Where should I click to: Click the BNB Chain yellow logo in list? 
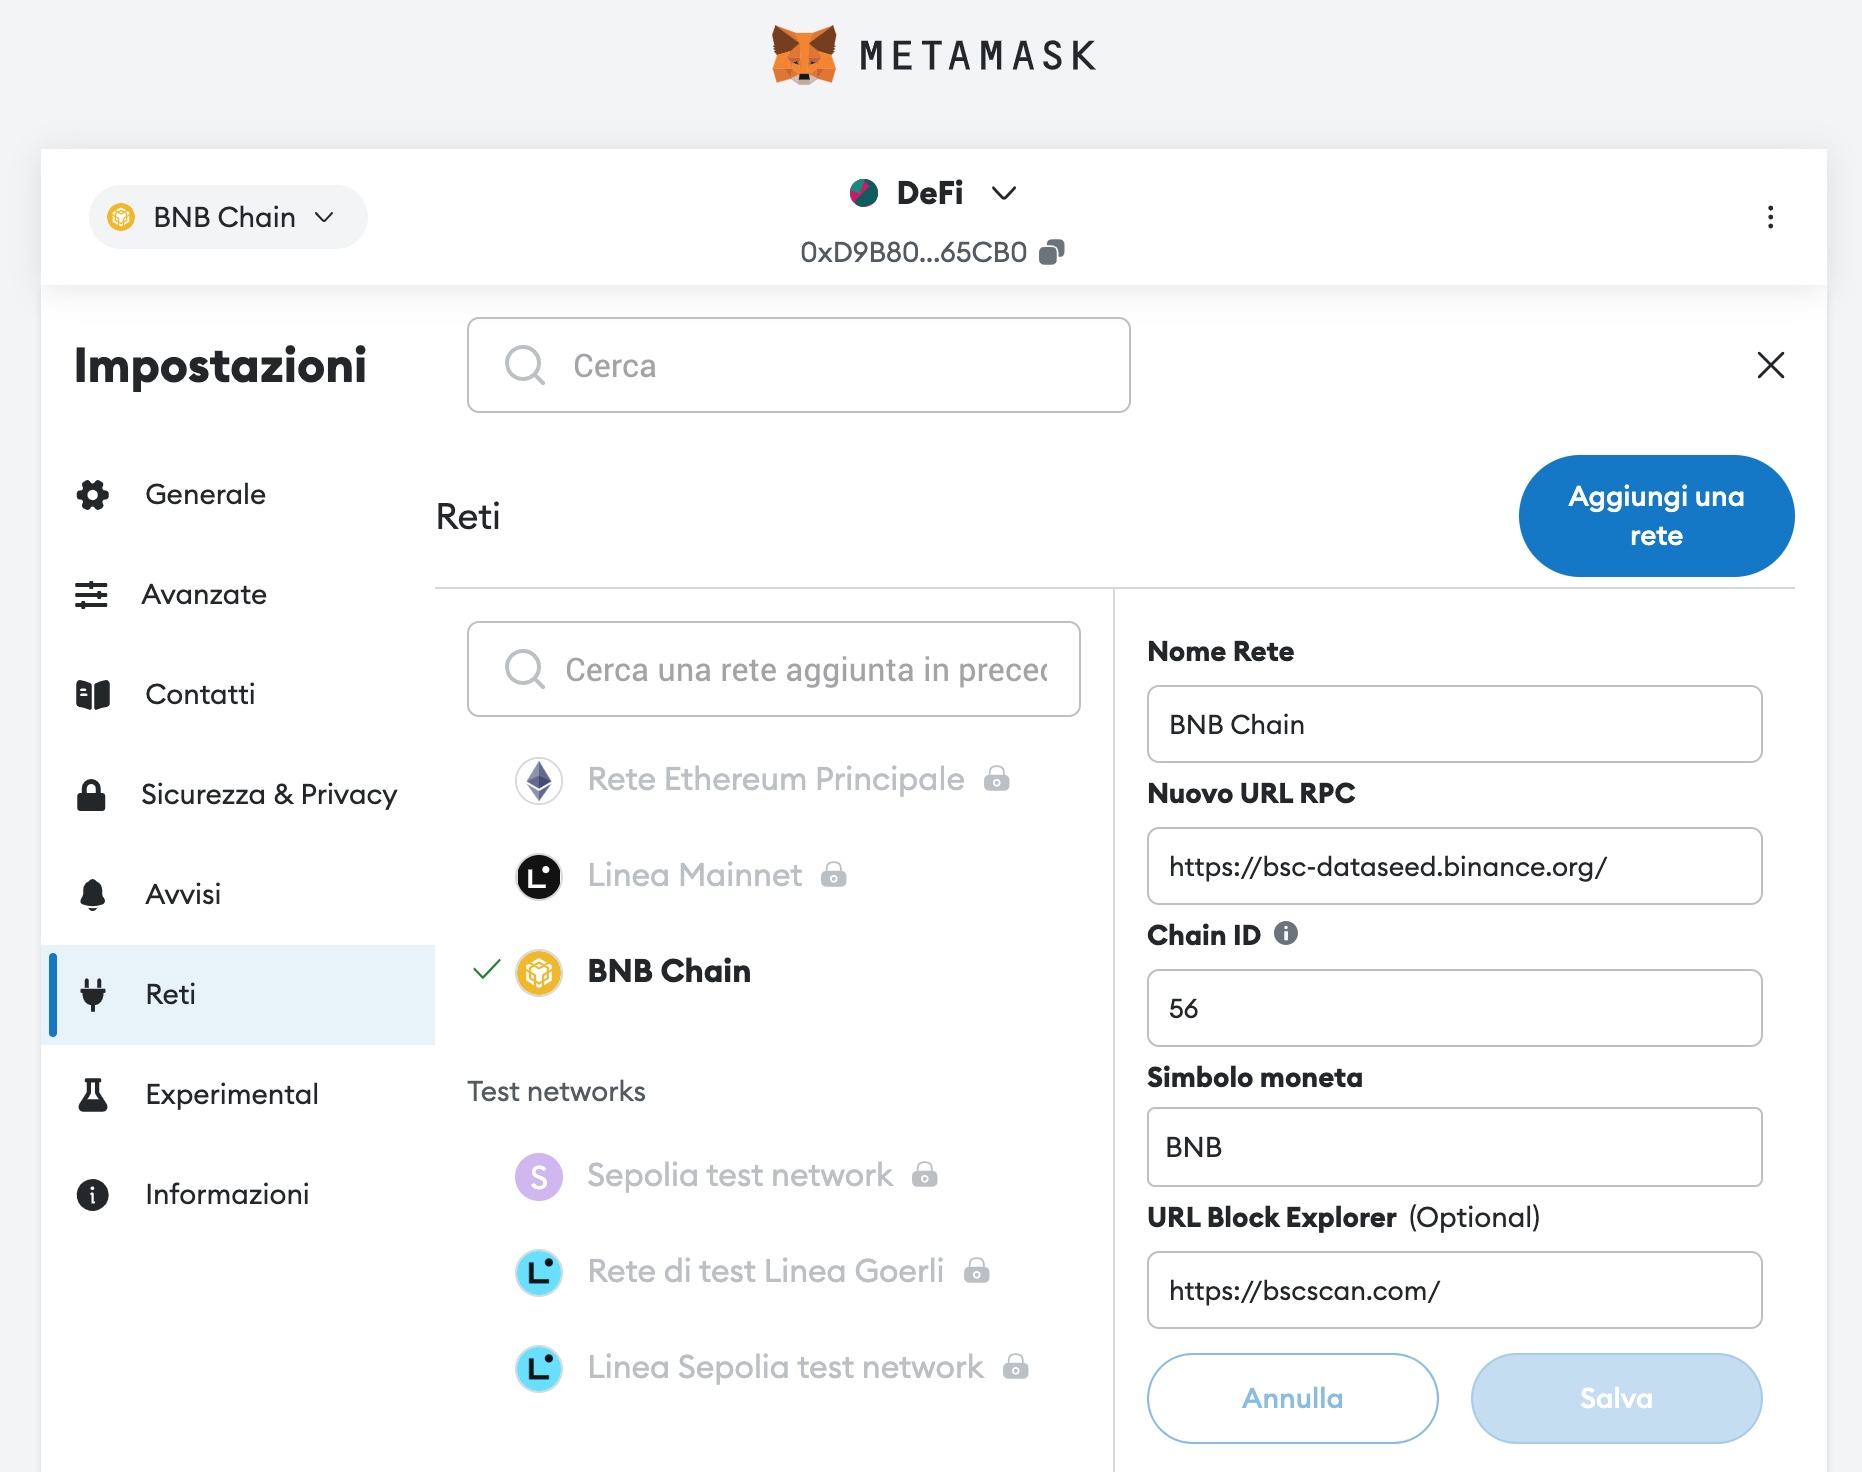539,972
